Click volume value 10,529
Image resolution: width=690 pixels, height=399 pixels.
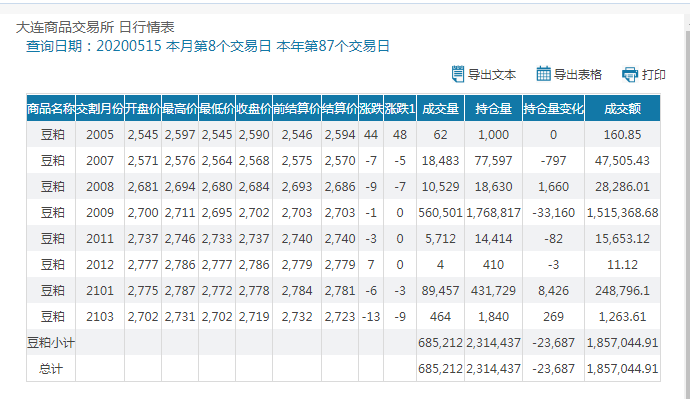pos(440,187)
